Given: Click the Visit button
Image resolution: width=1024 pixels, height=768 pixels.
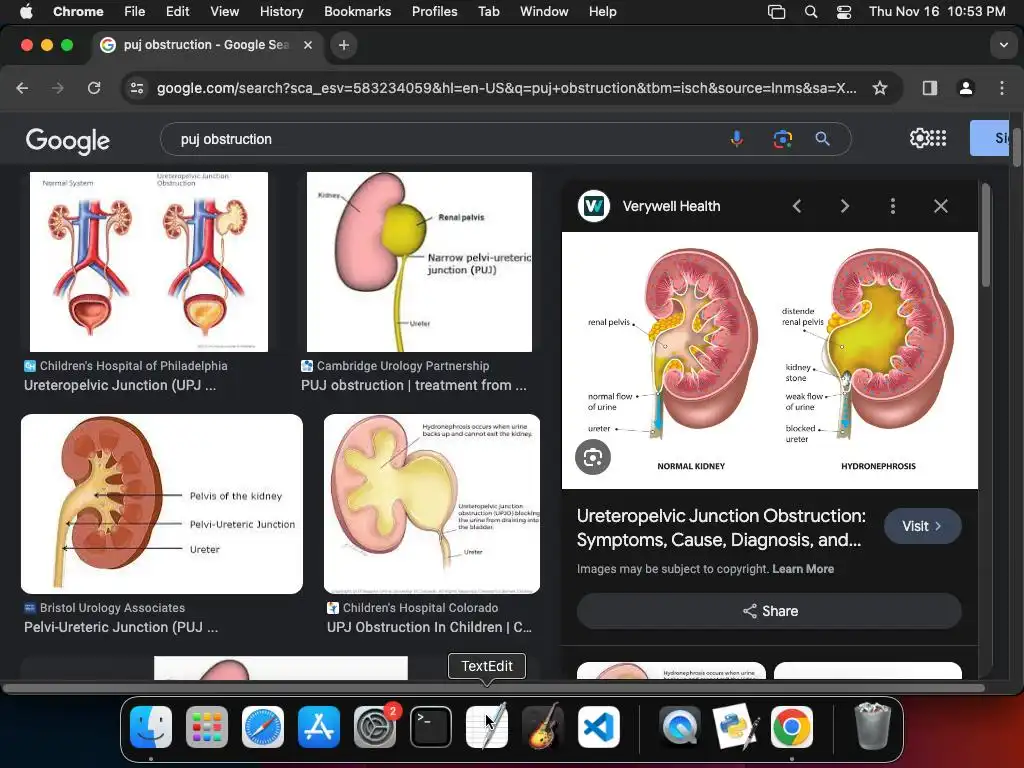Looking at the screenshot, I should coord(922,526).
